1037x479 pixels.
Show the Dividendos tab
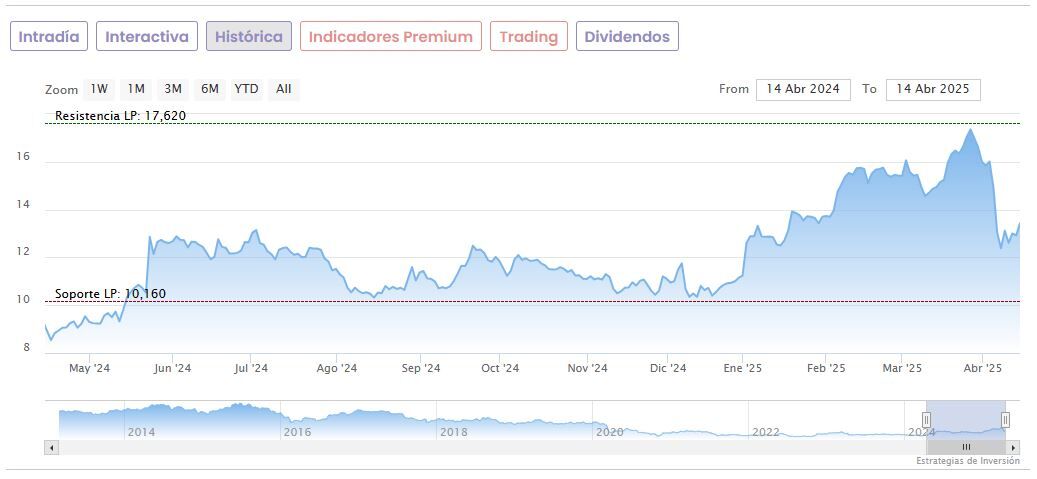point(627,37)
